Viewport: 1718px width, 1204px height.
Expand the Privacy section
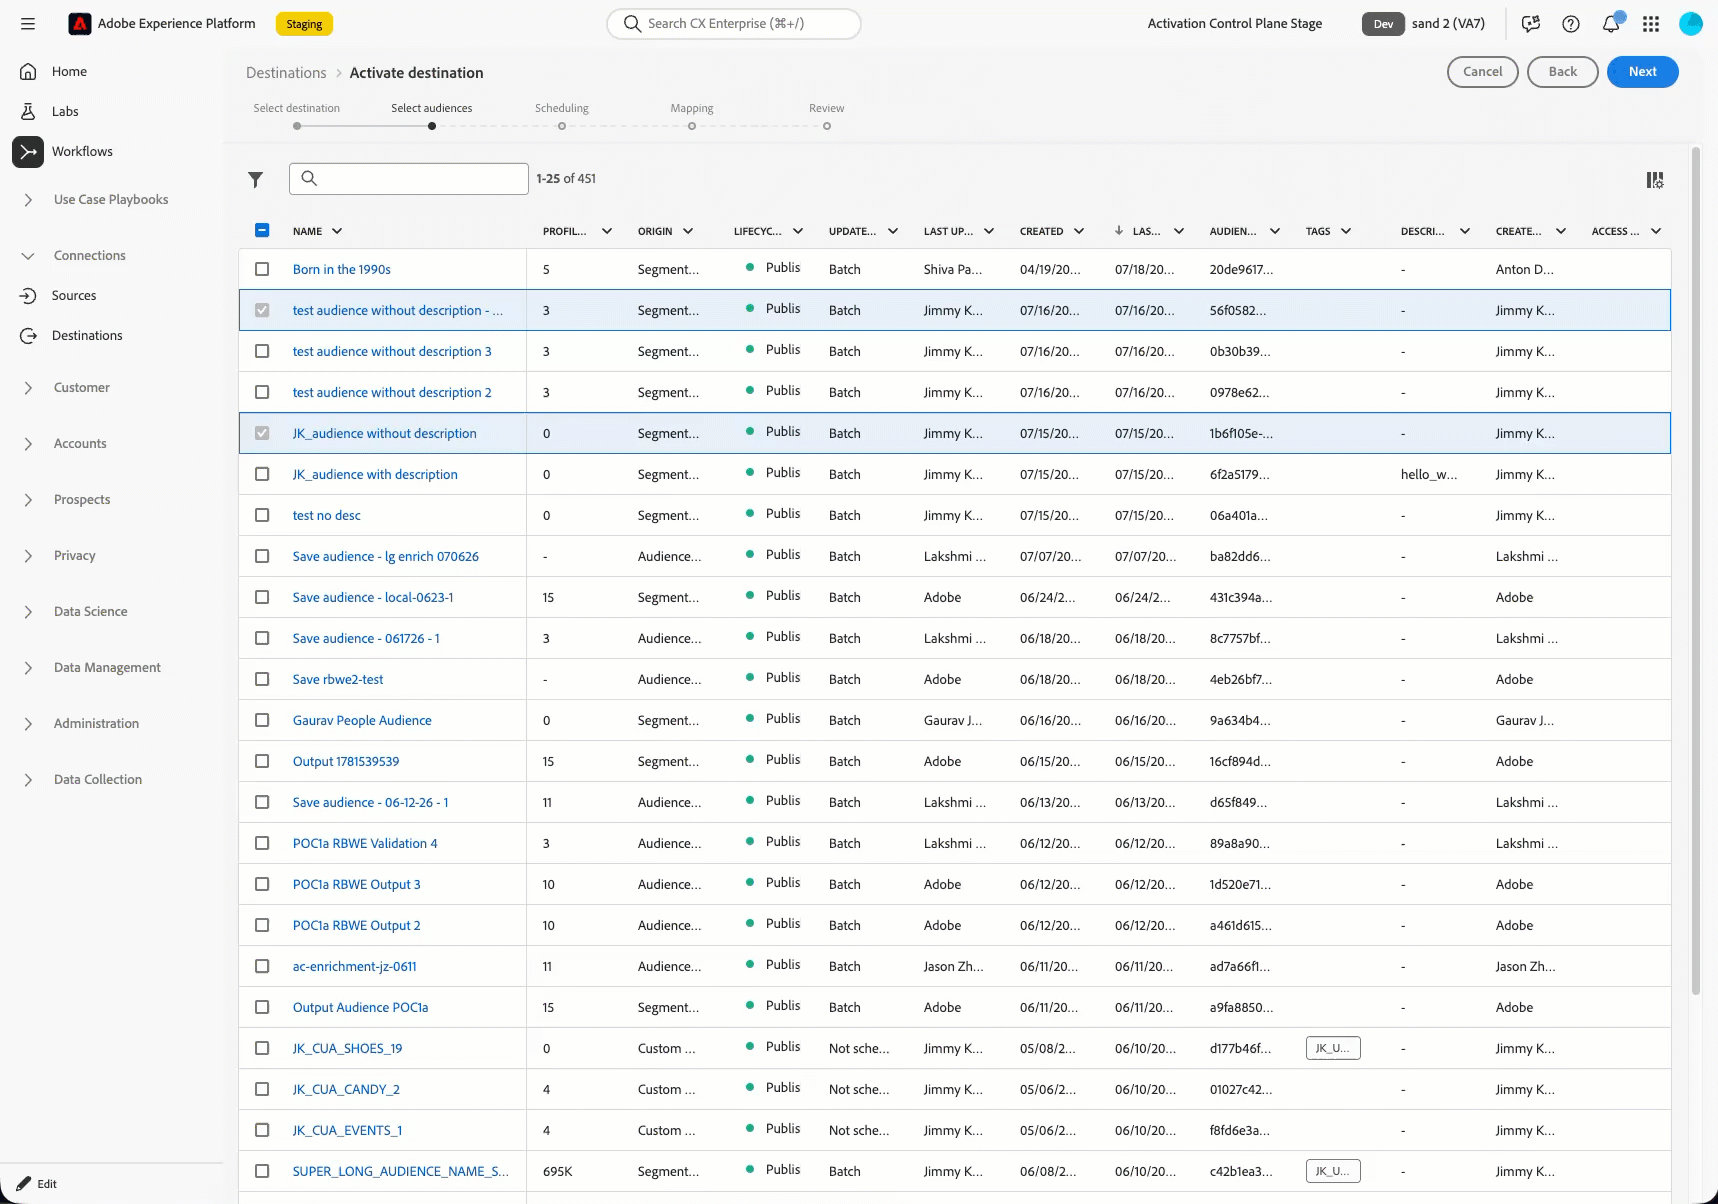[x=28, y=556]
